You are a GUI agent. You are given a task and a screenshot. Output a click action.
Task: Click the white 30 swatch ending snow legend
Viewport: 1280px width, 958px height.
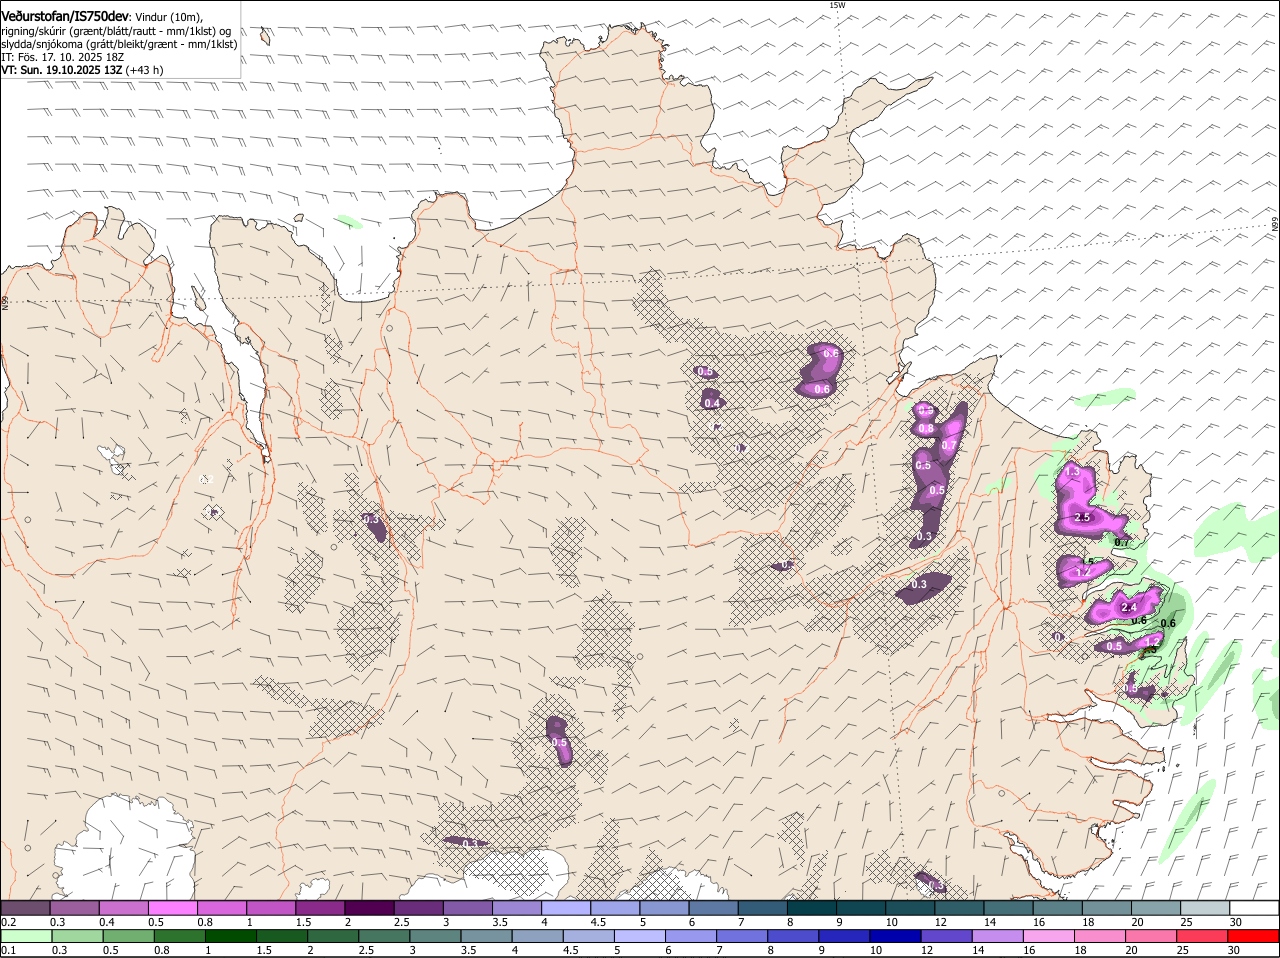(1255, 908)
